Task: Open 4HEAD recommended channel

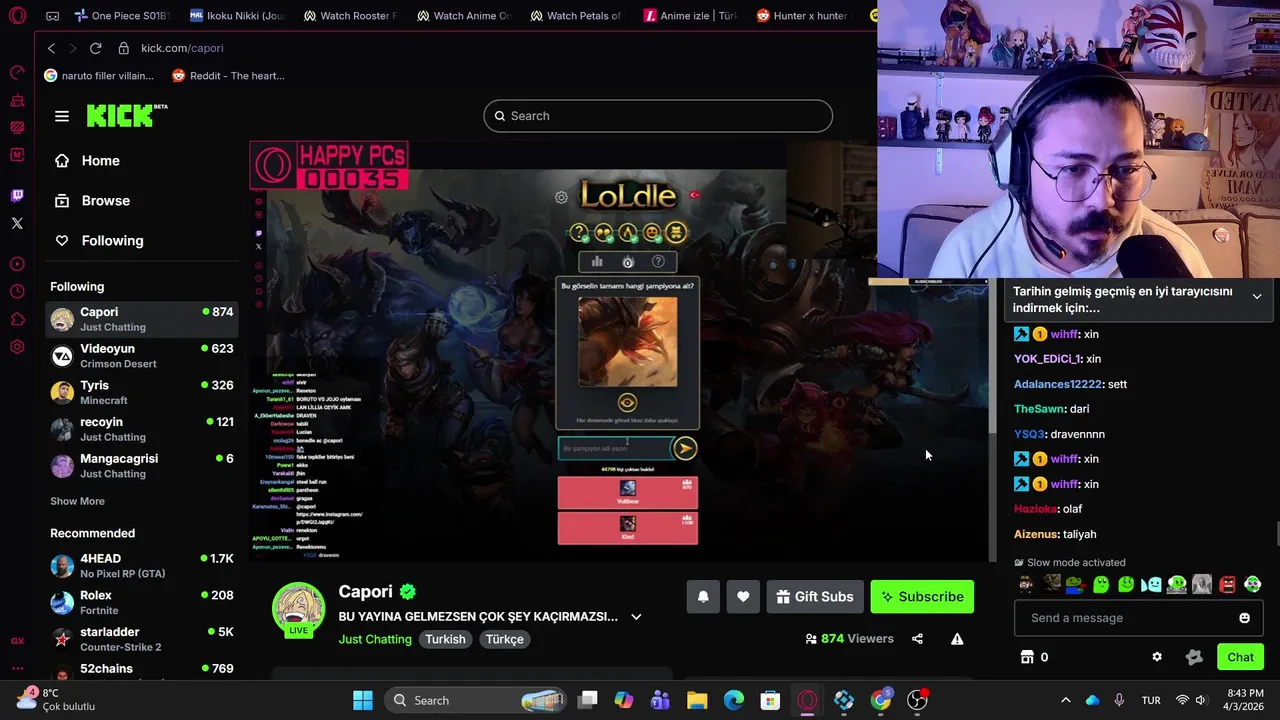Action: point(142,566)
